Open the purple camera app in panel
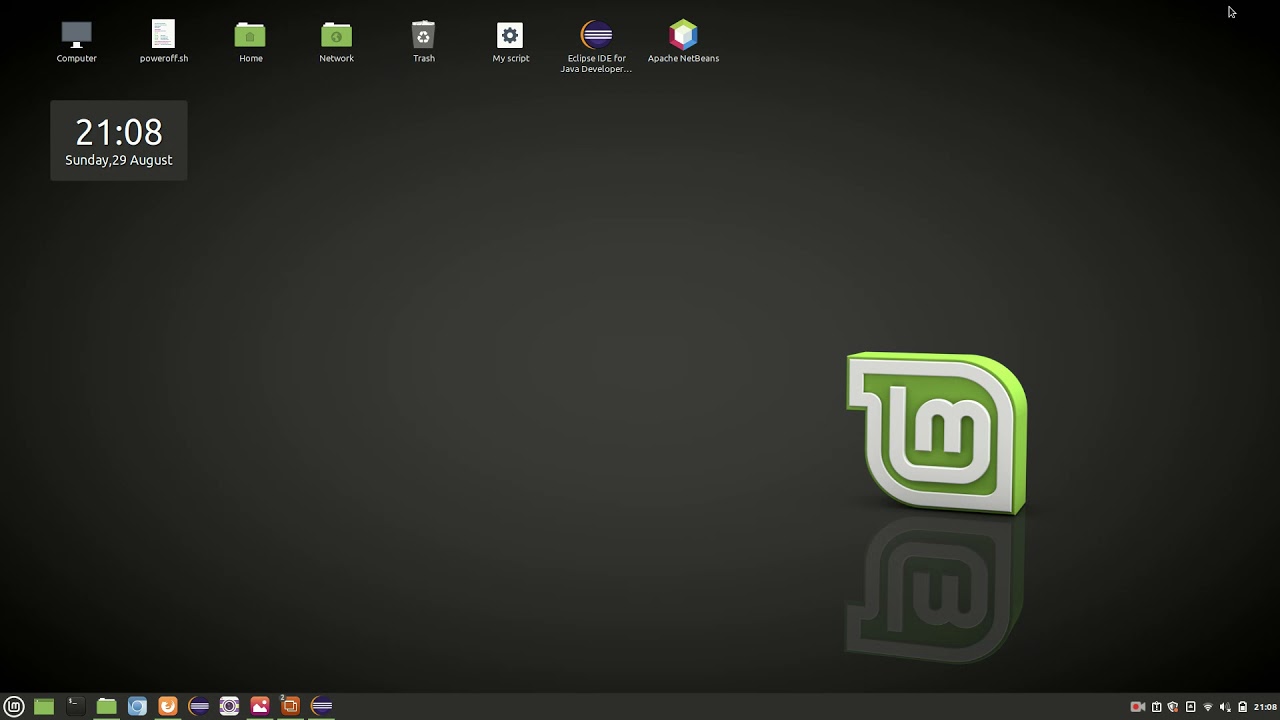The image size is (1280, 720). tap(229, 706)
